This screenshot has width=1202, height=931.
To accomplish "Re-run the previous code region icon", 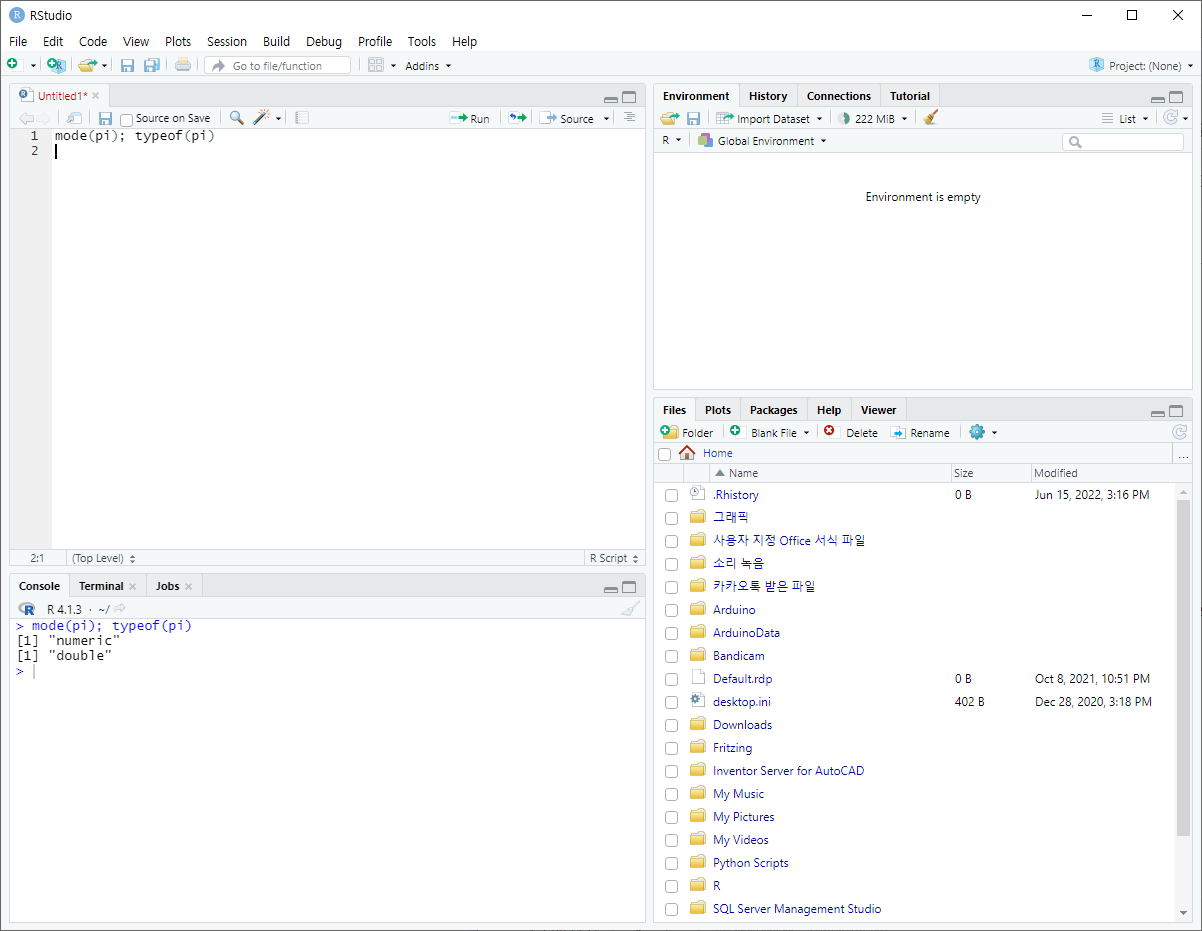I will tap(517, 118).
